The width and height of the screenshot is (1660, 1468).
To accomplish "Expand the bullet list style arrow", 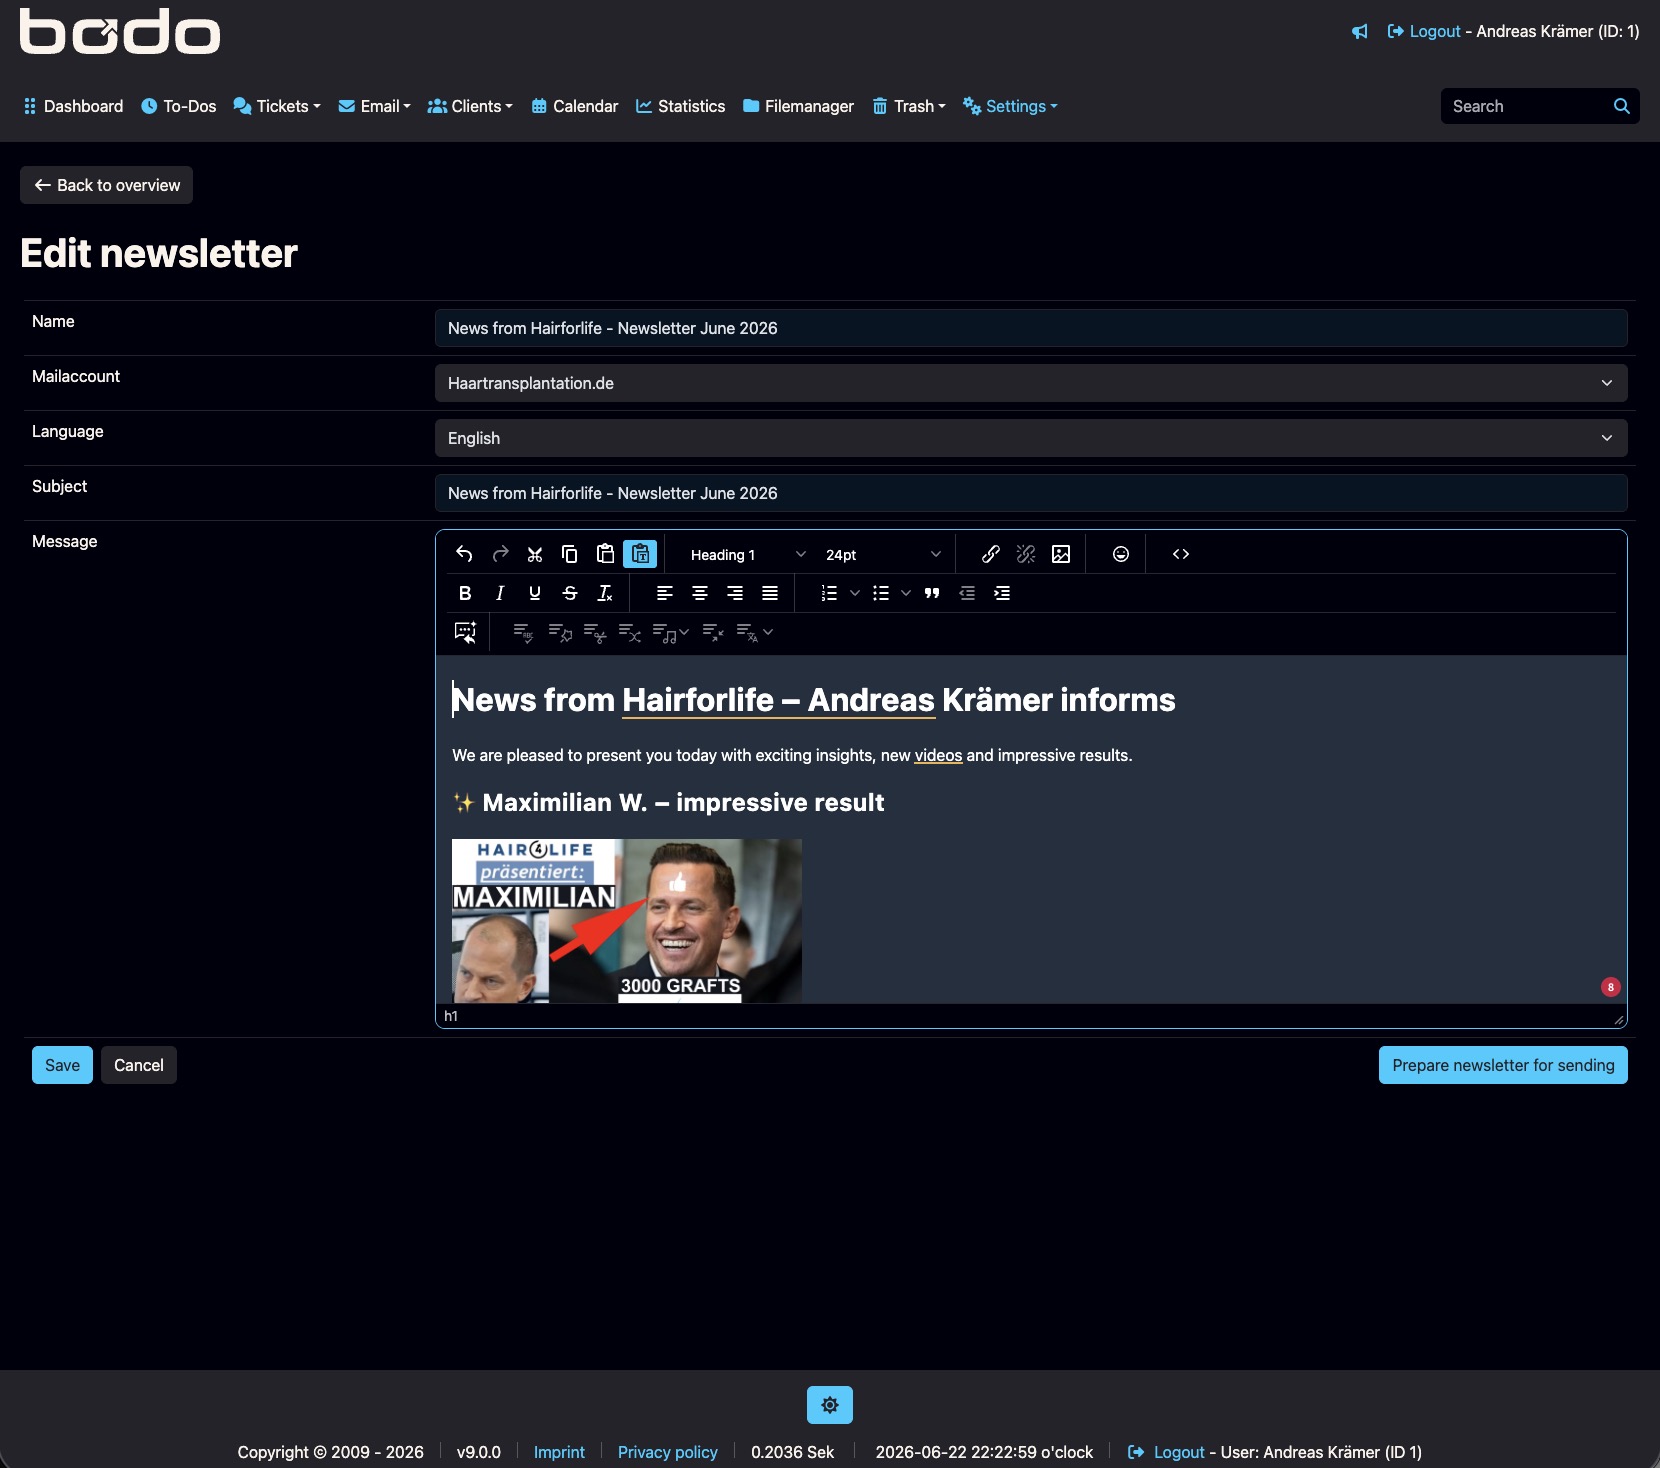I will [906, 593].
